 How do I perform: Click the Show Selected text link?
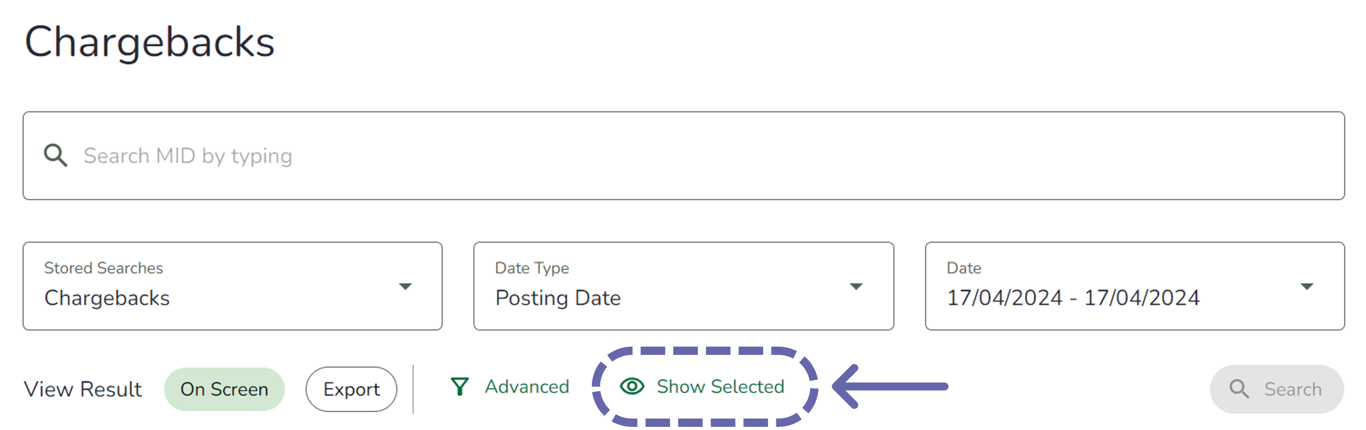[720, 386]
